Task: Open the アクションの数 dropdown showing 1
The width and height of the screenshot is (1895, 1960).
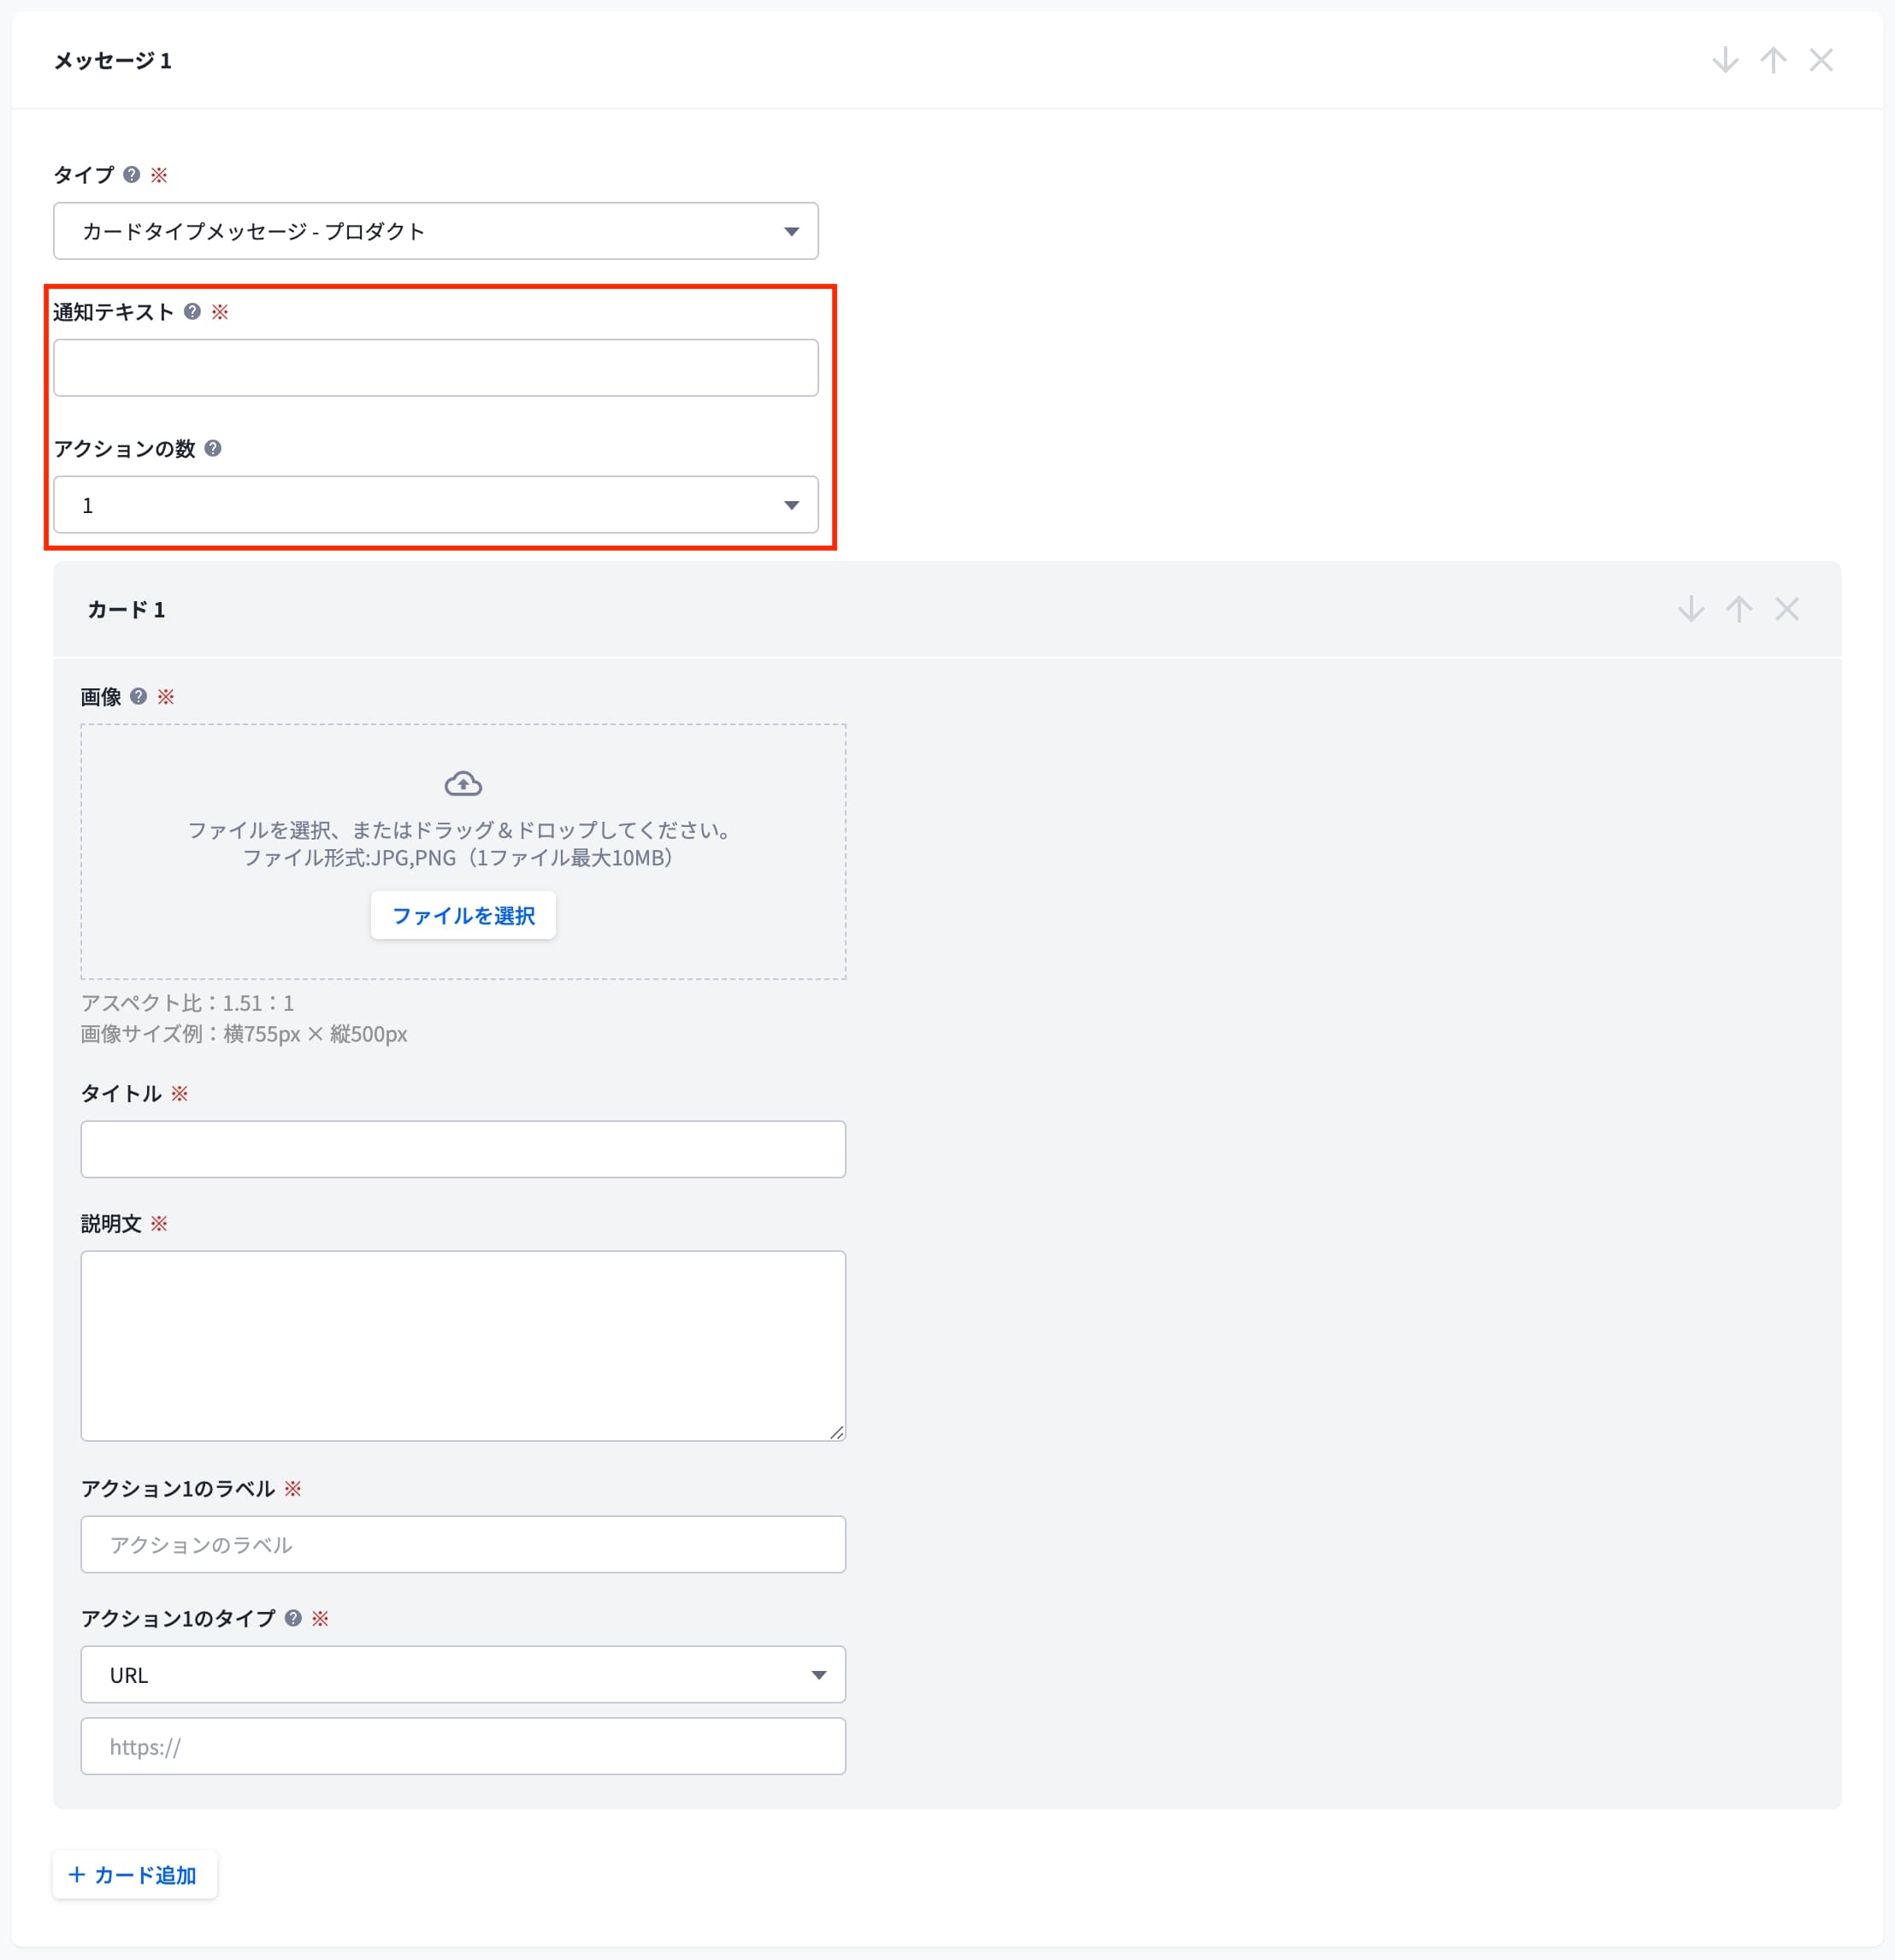Action: [436, 505]
